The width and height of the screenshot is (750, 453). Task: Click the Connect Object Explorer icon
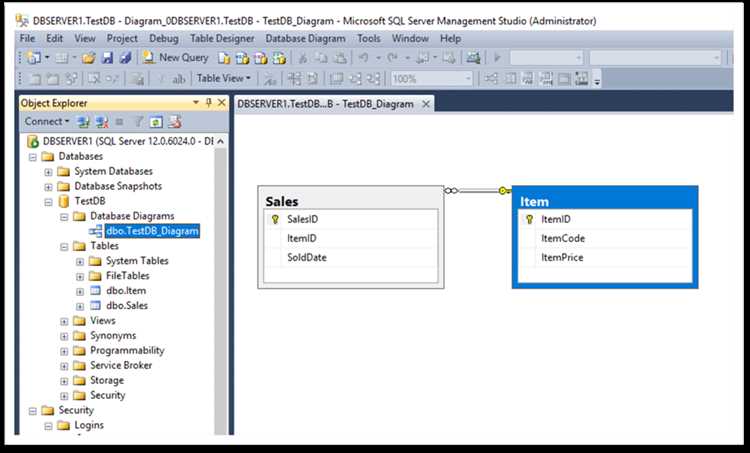[83, 122]
